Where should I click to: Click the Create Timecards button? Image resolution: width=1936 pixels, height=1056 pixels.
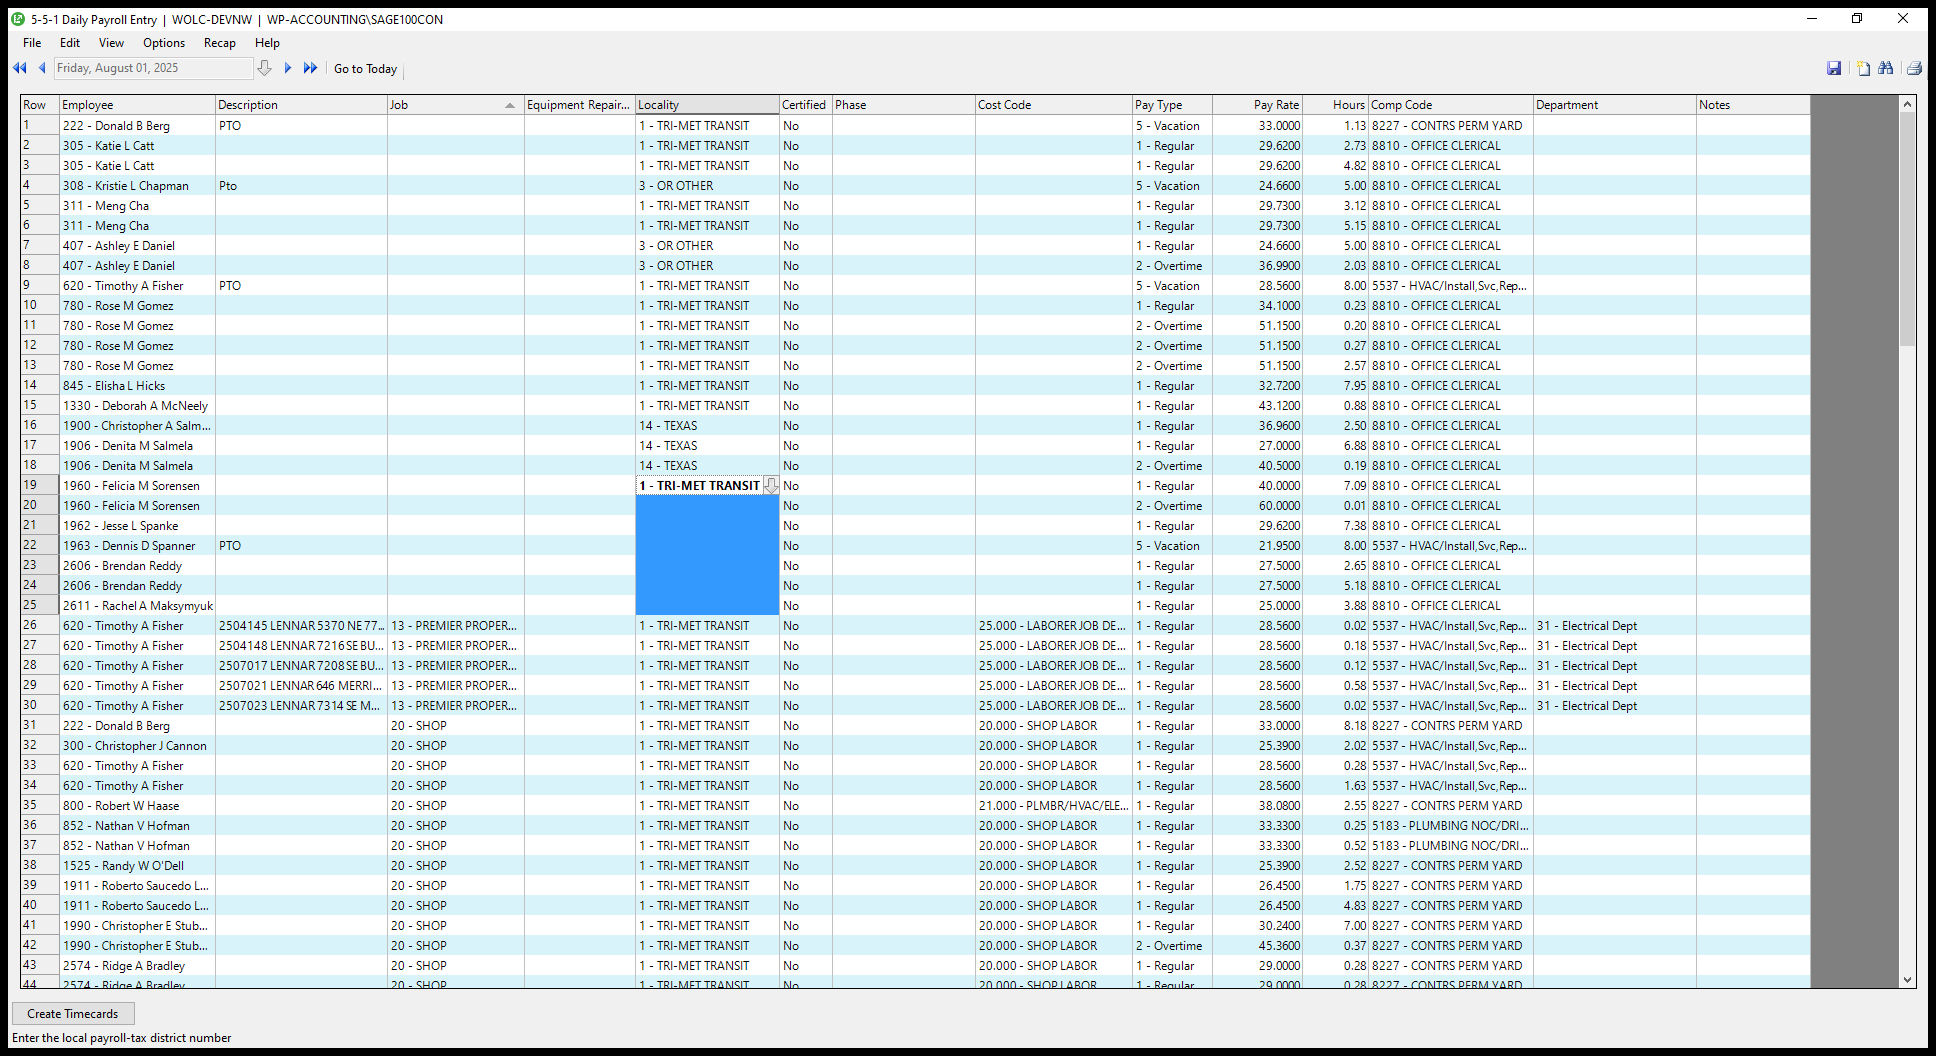pos(73,1014)
